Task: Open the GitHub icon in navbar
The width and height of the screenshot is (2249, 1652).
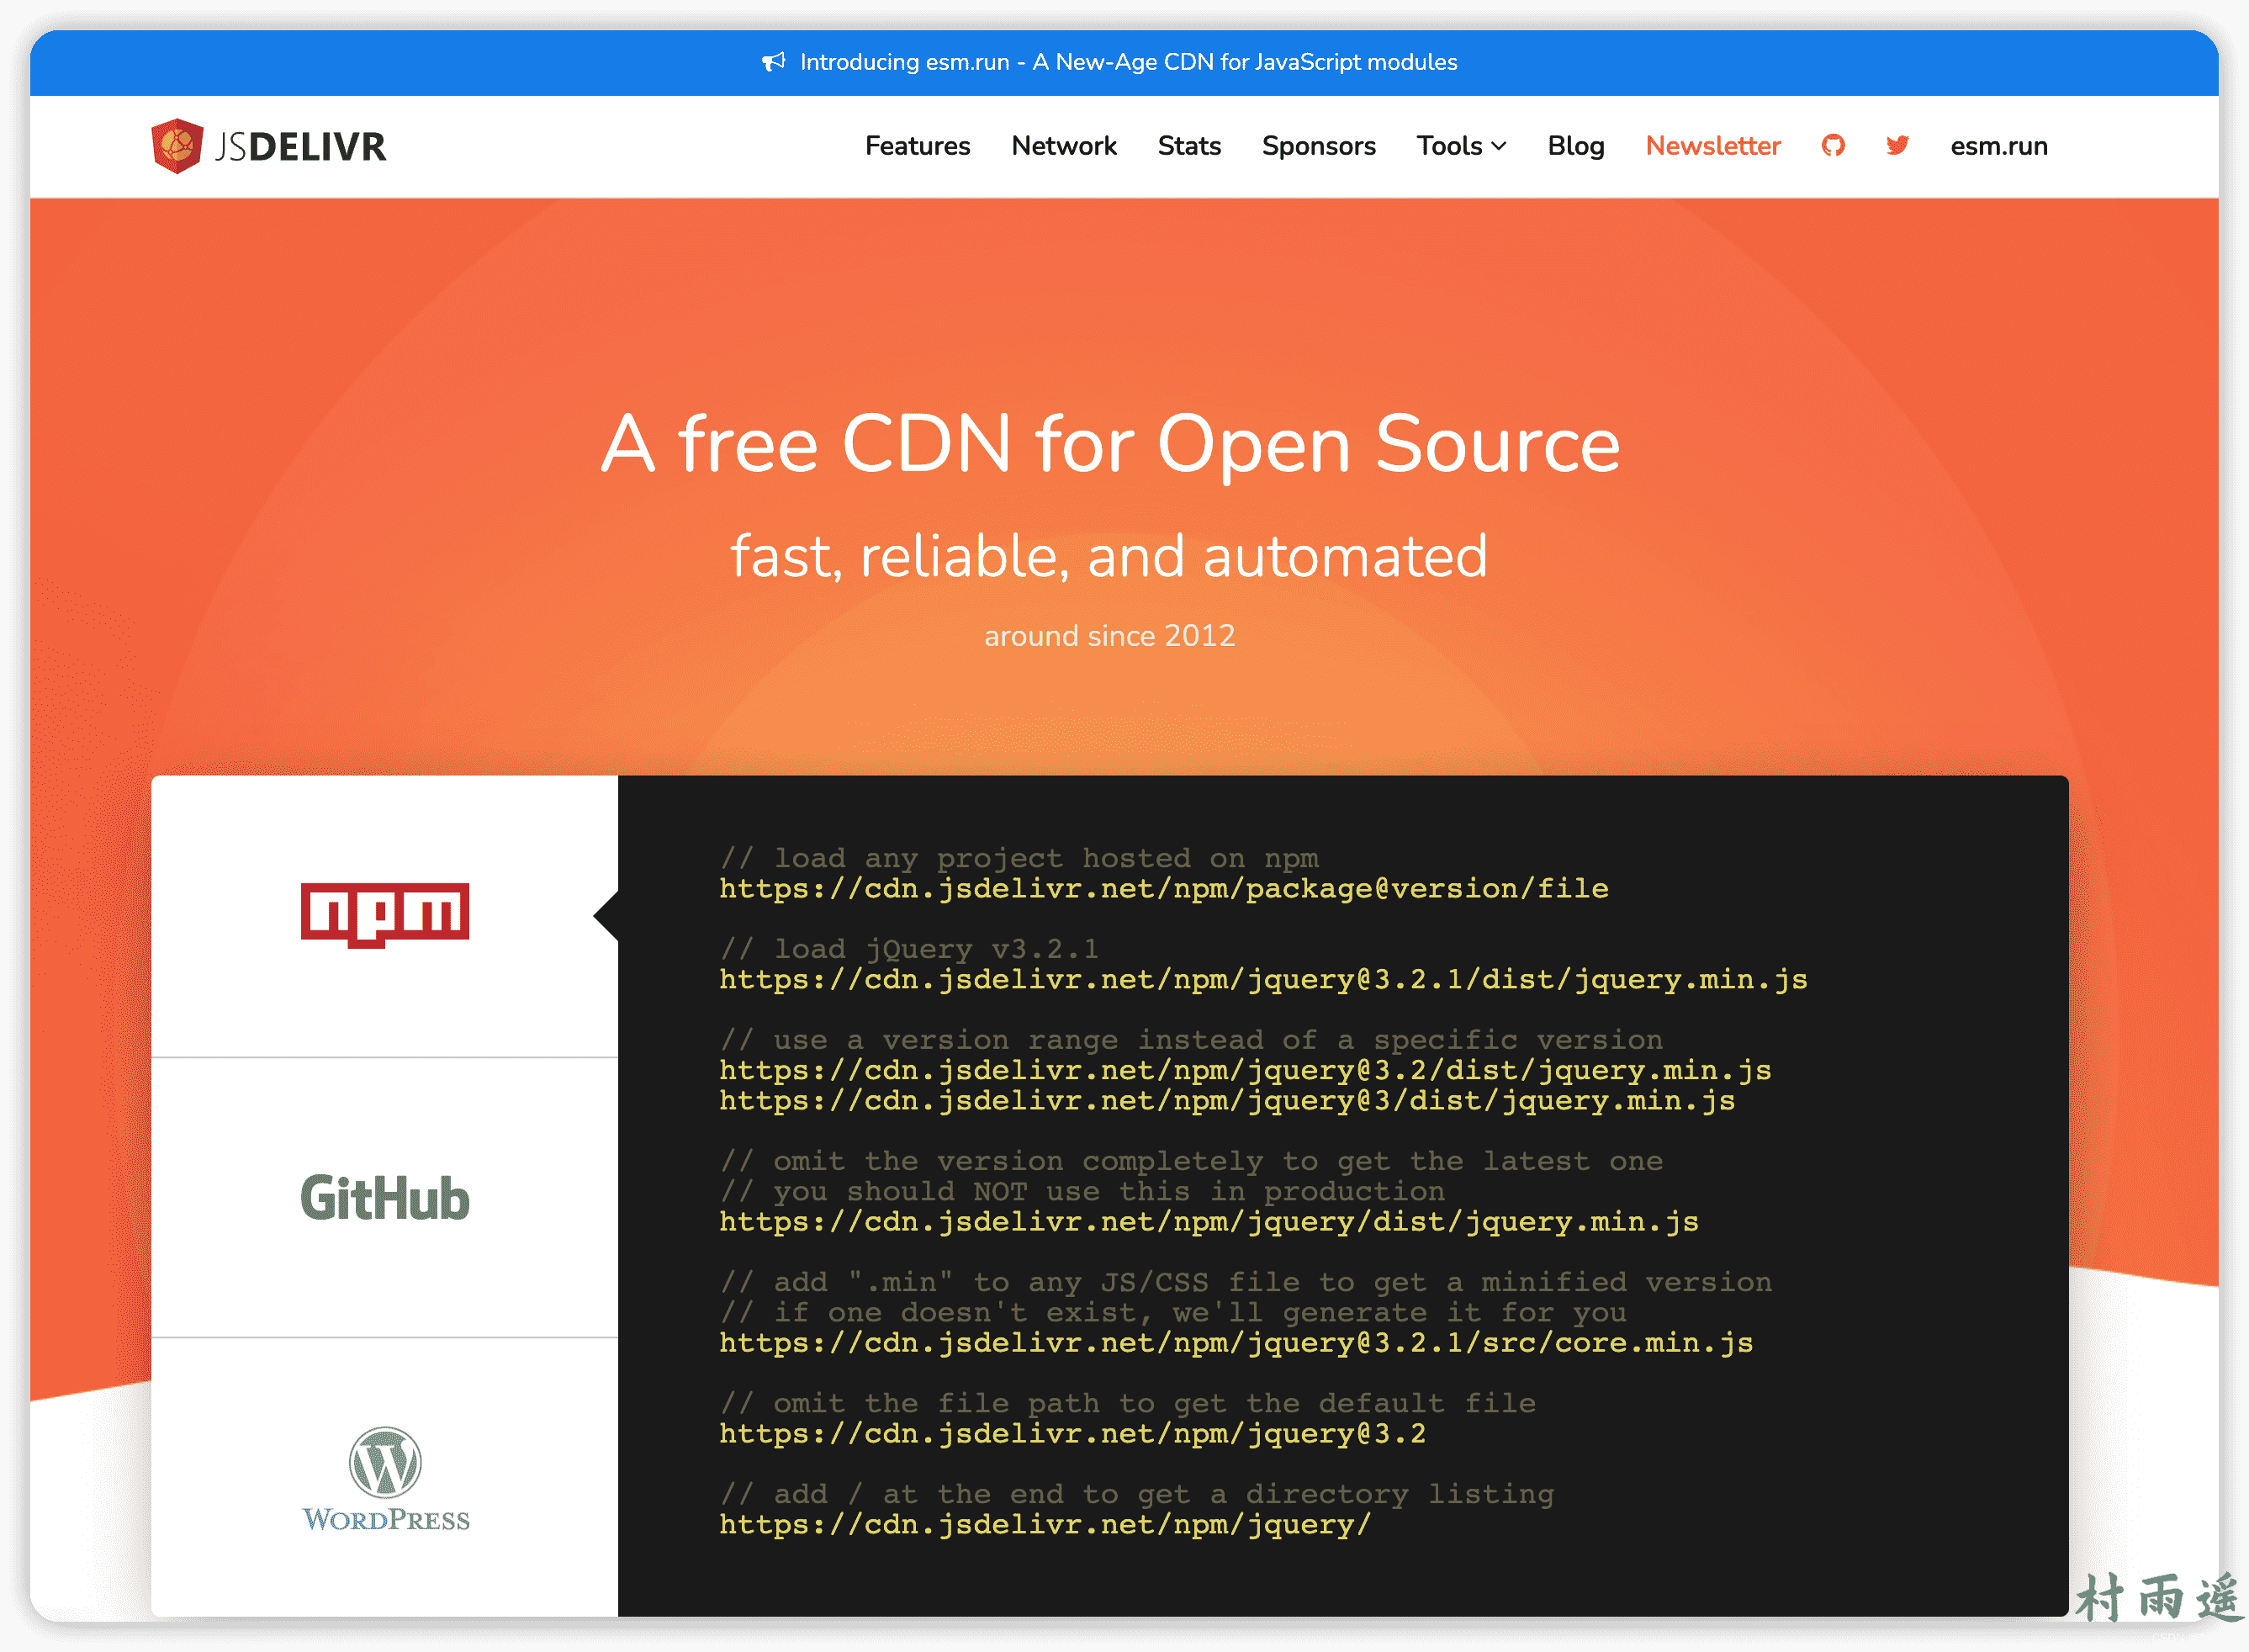Action: pyautogui.click(x=1832, y=146)
